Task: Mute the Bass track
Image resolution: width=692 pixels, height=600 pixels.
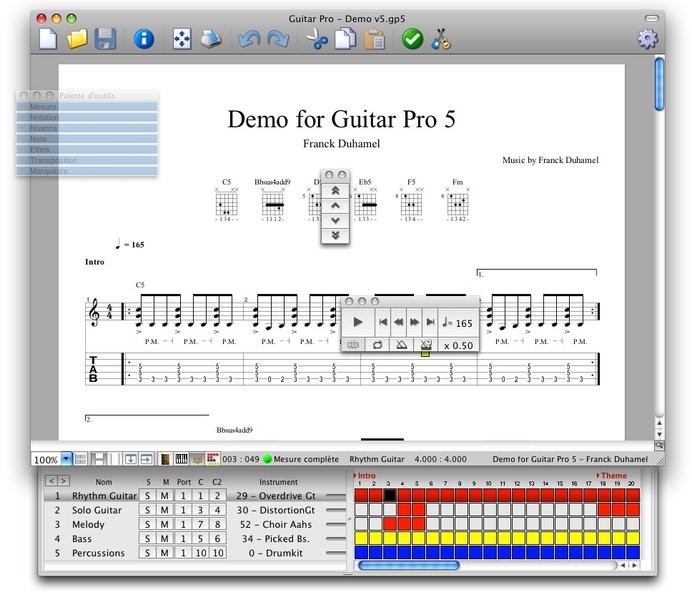Action: coord(164,538)
